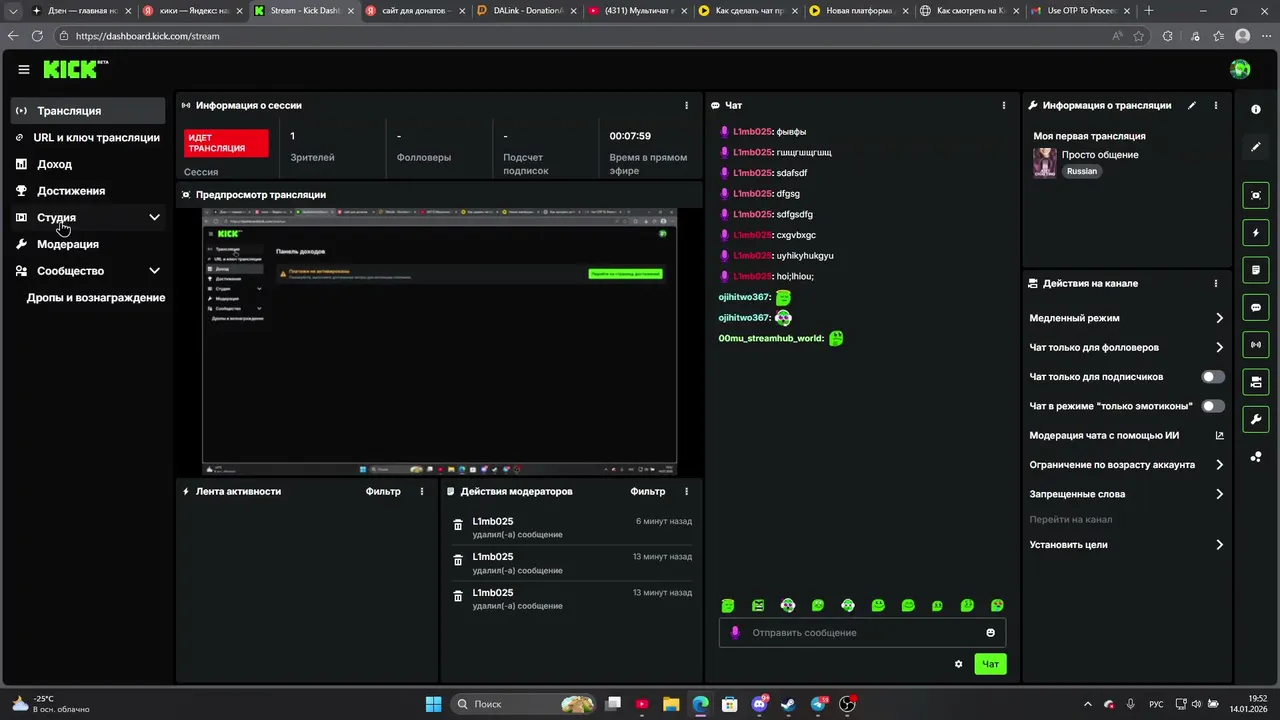This screenshot has height=720, width=1280.
Task: Toggle the chat bubble icon in the right strip
Action: click(1256, 307)
